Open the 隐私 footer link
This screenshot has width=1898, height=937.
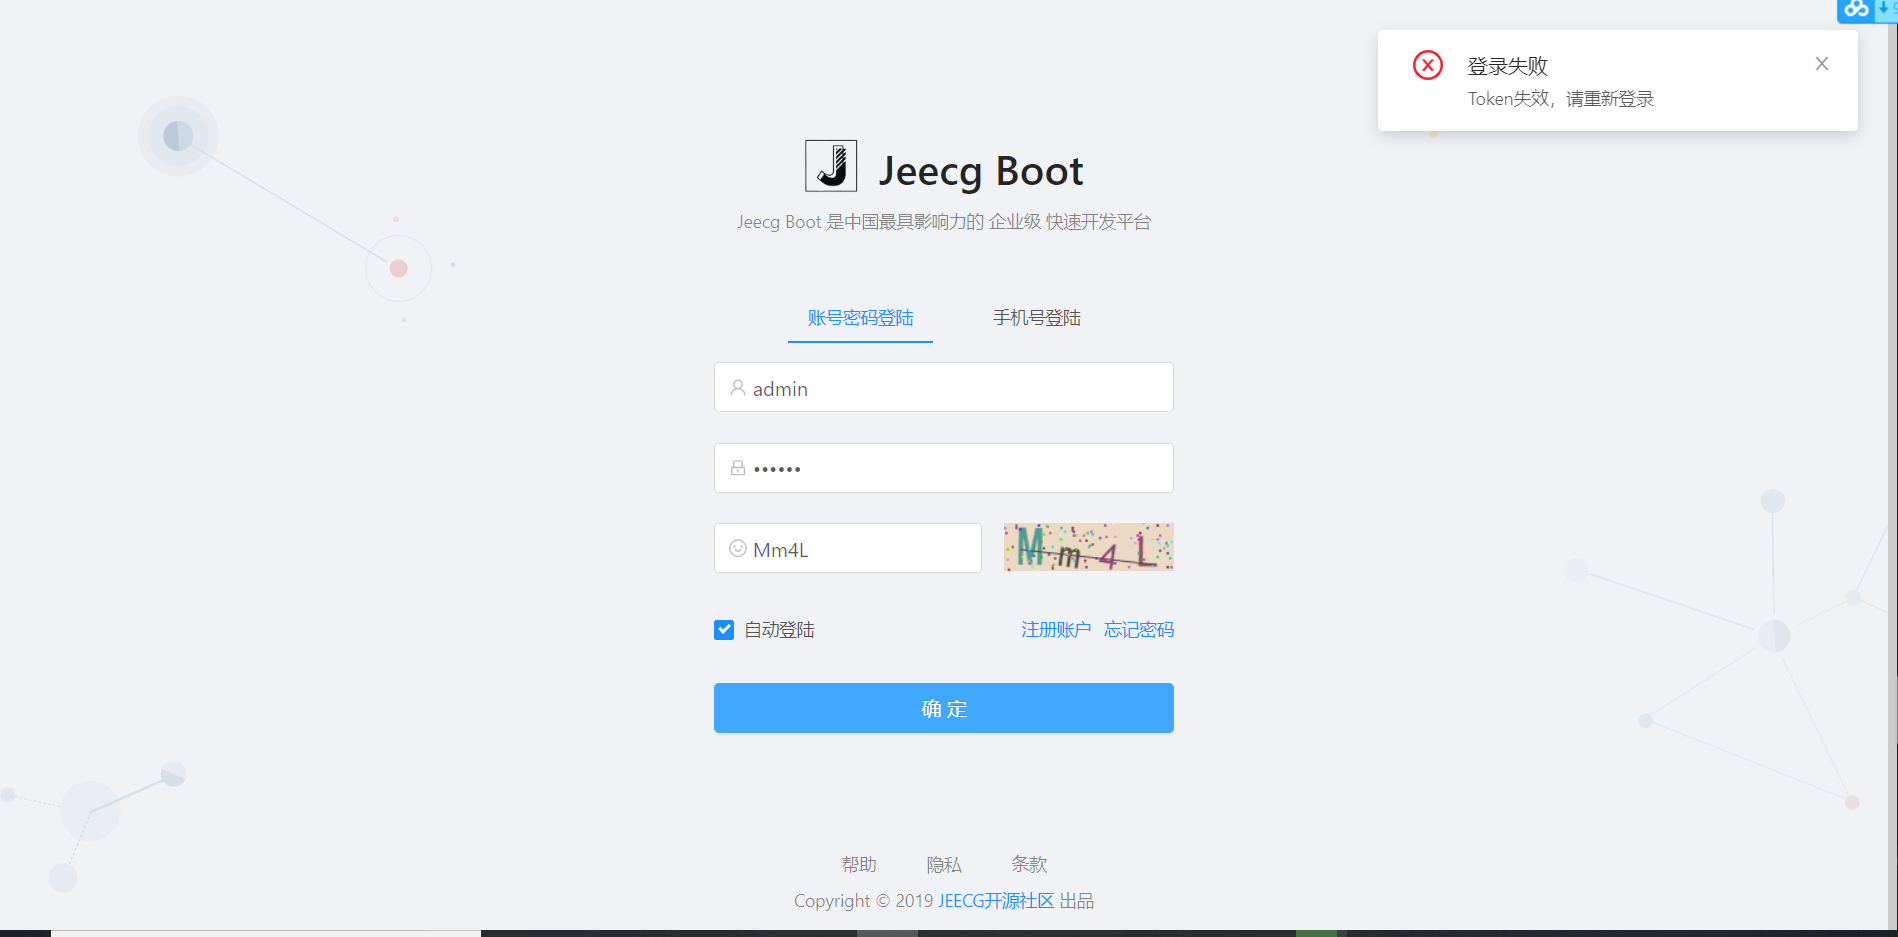coord(944,864)
